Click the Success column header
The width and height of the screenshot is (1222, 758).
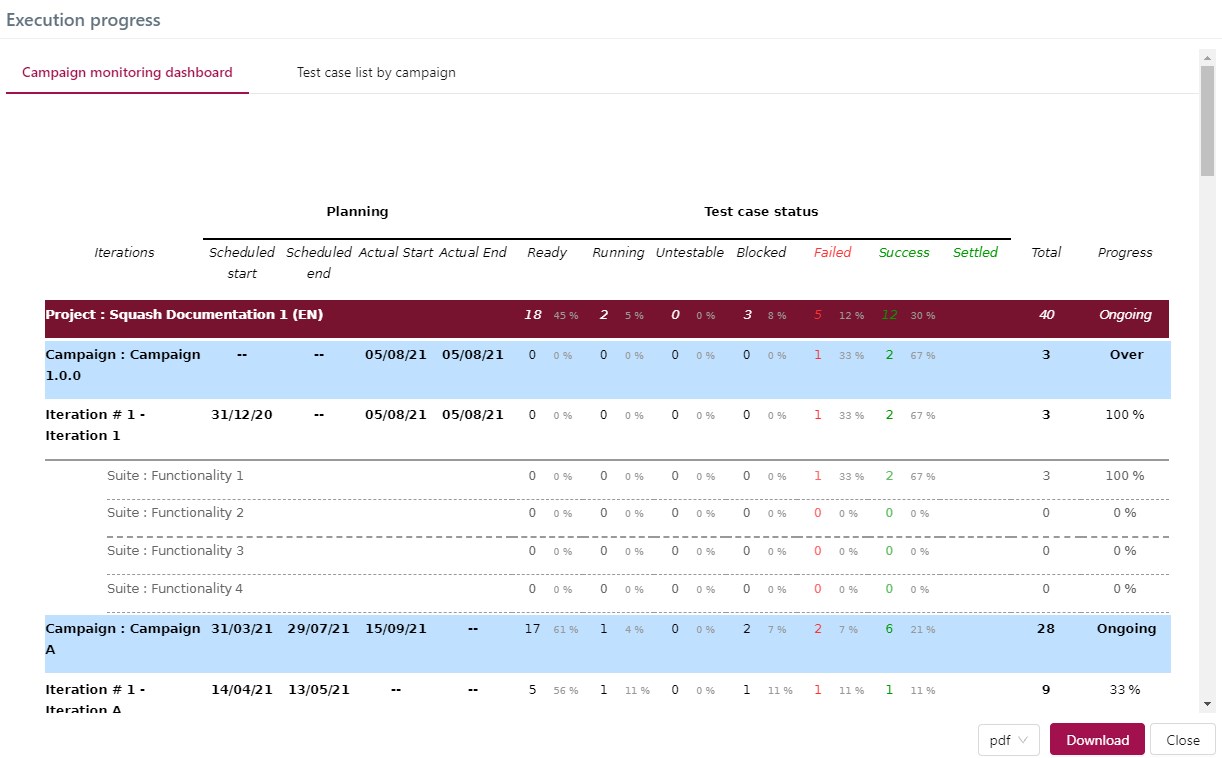904,253
